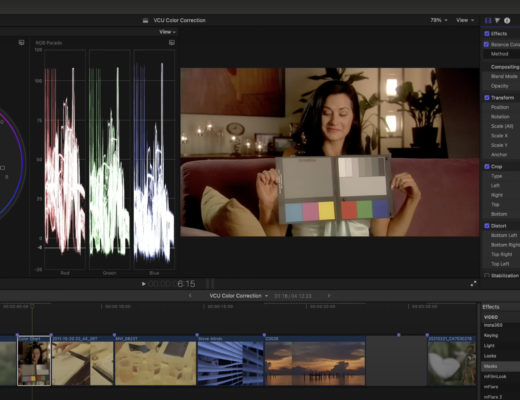Click the marker above the sunset clip start
Screen dimensions: 520x400
point(264,334)
